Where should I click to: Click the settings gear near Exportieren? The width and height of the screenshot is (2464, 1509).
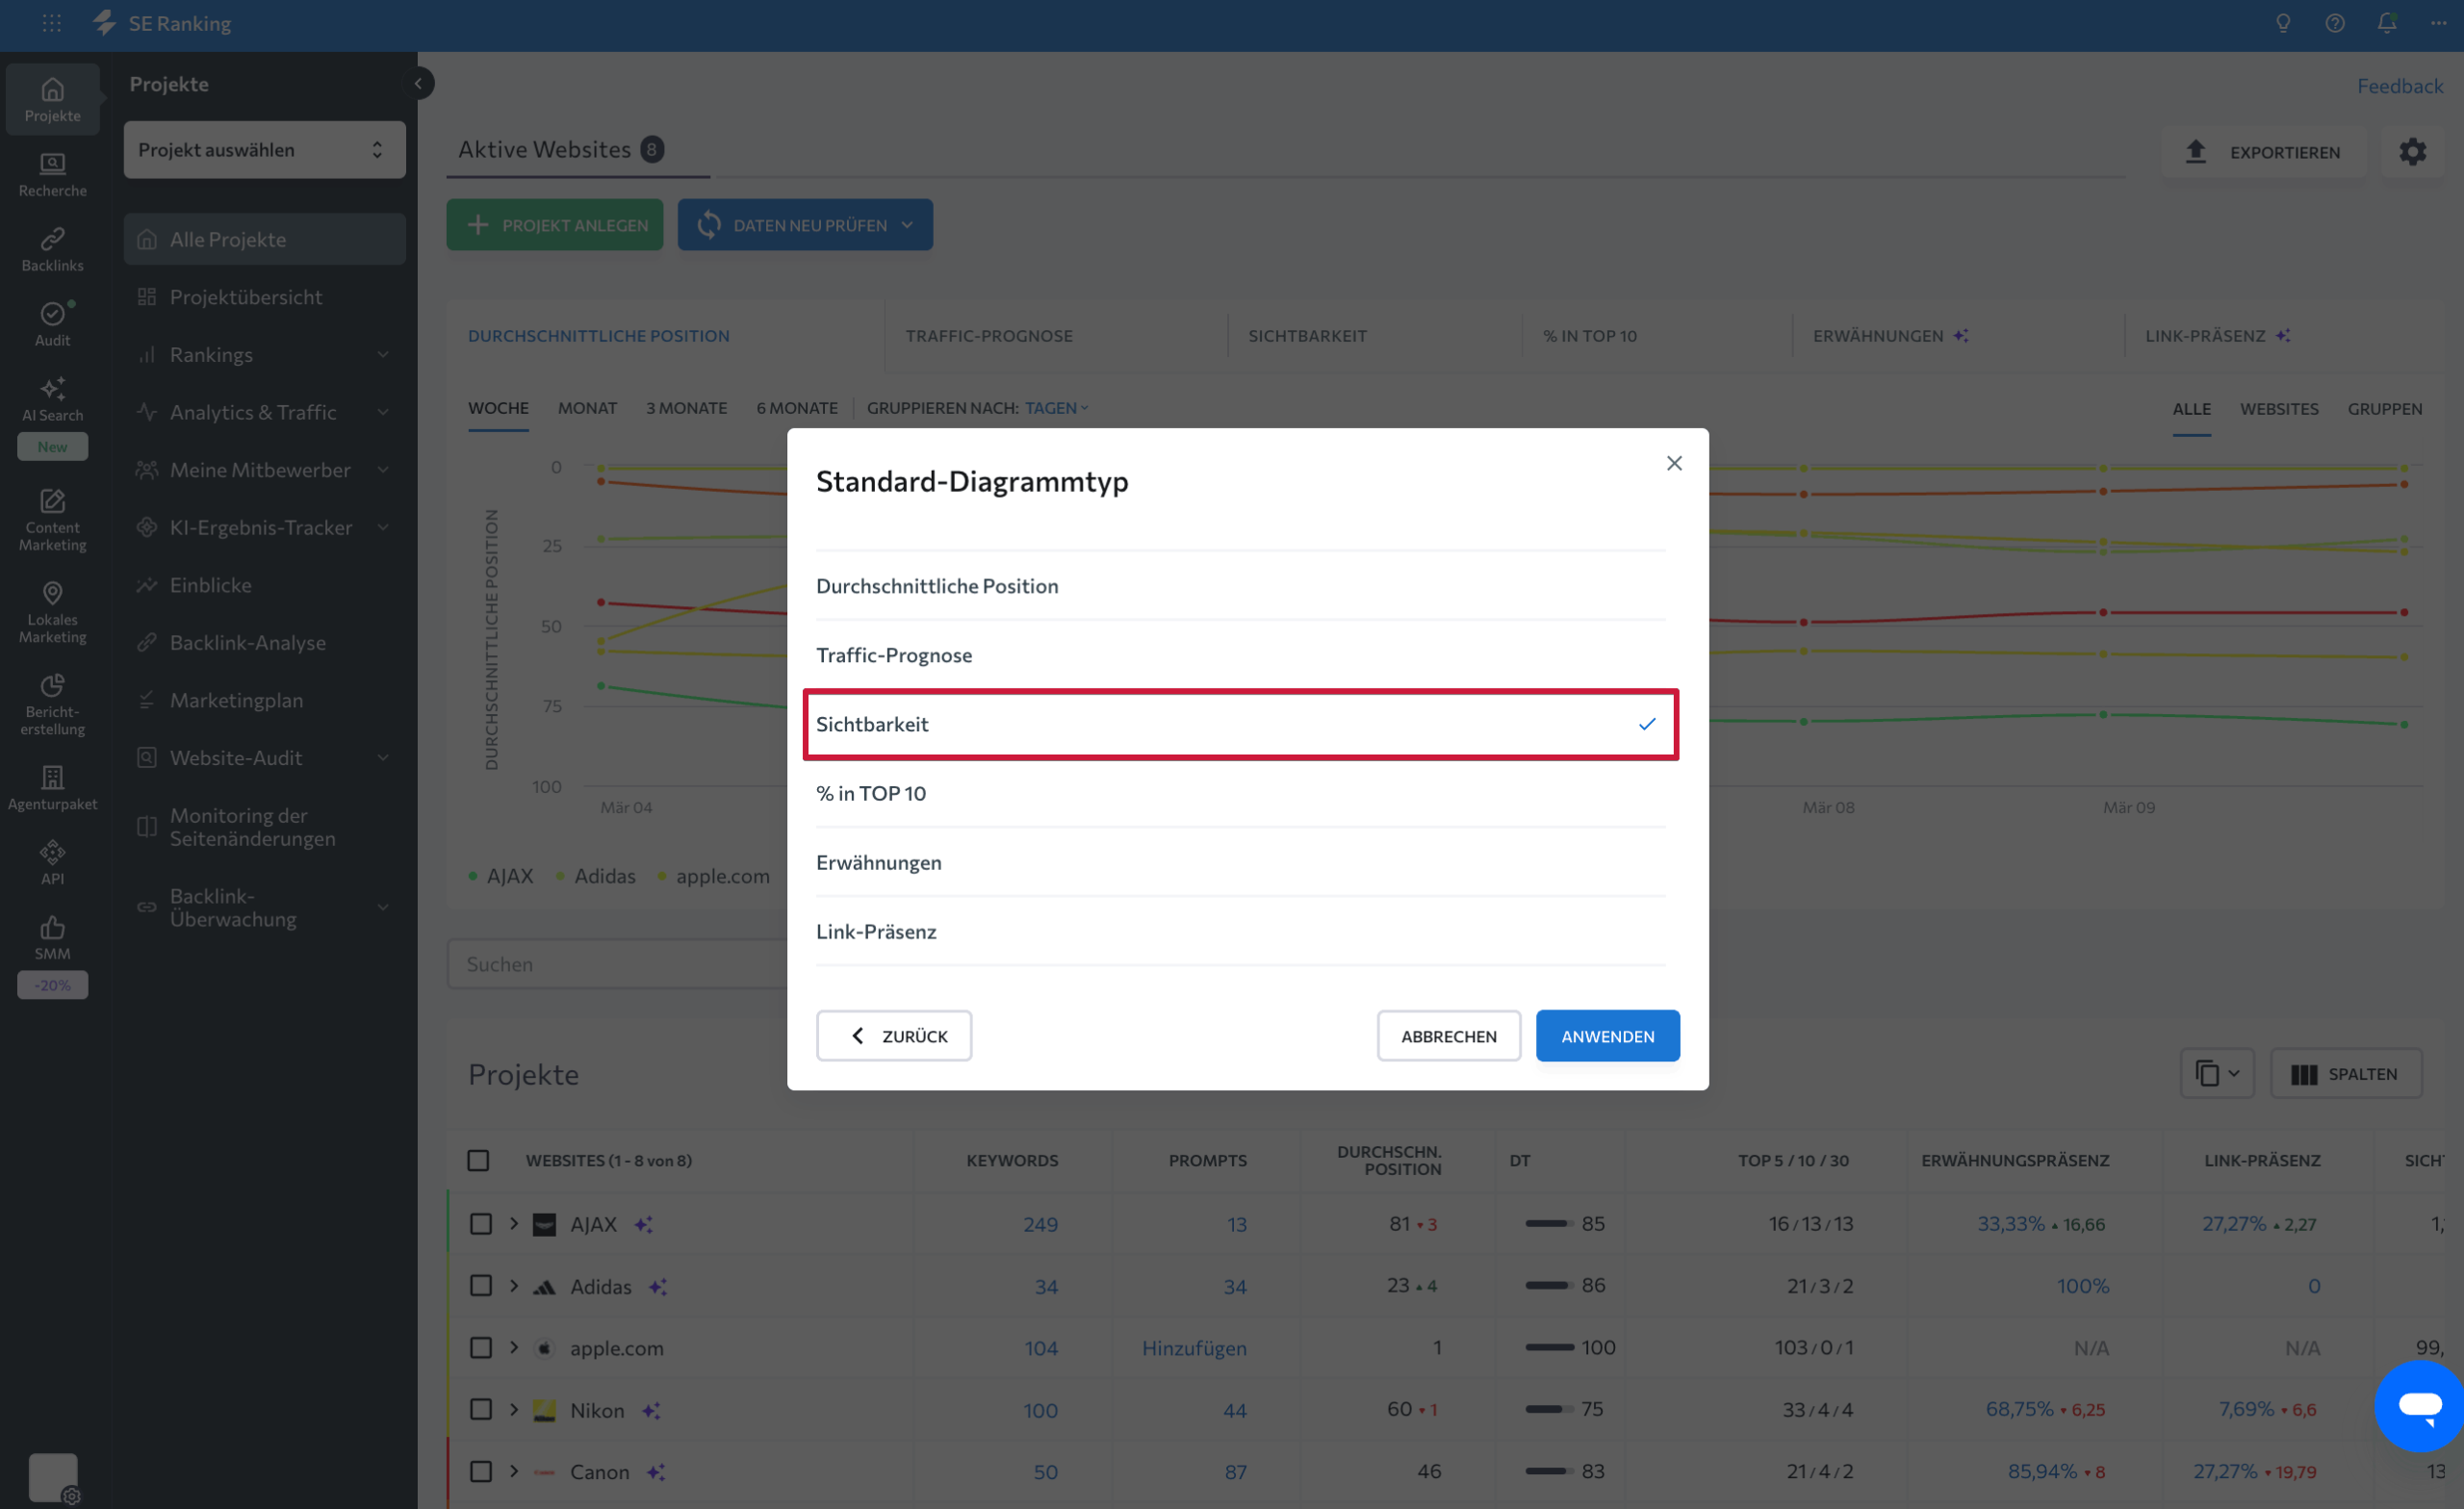pyautogui.click(x=2413, y=152)
